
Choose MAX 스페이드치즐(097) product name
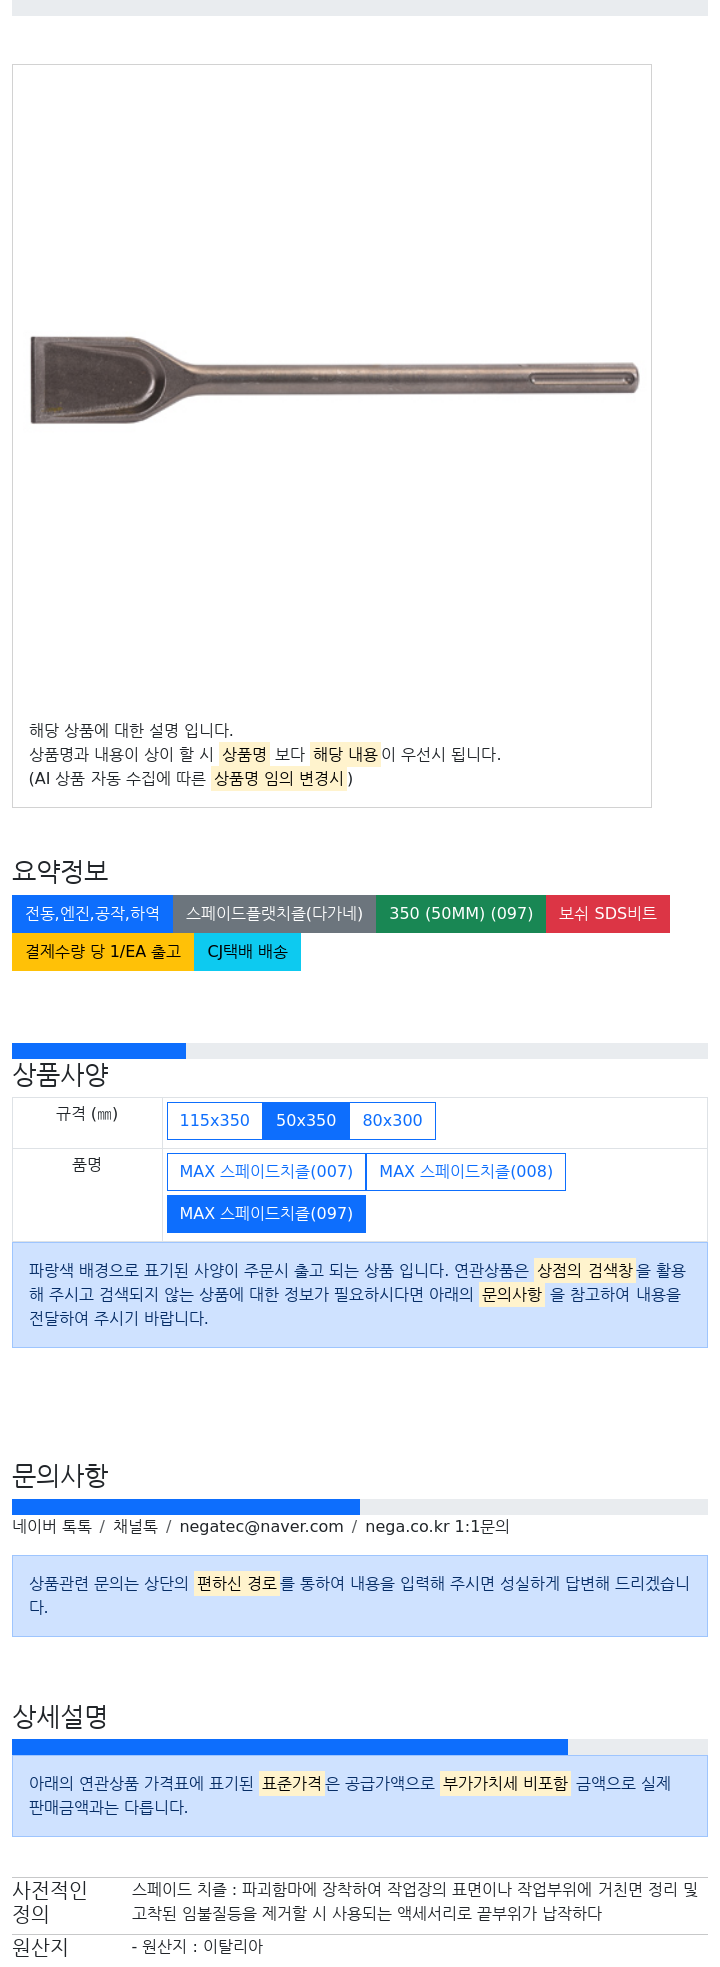point(266,1213)
